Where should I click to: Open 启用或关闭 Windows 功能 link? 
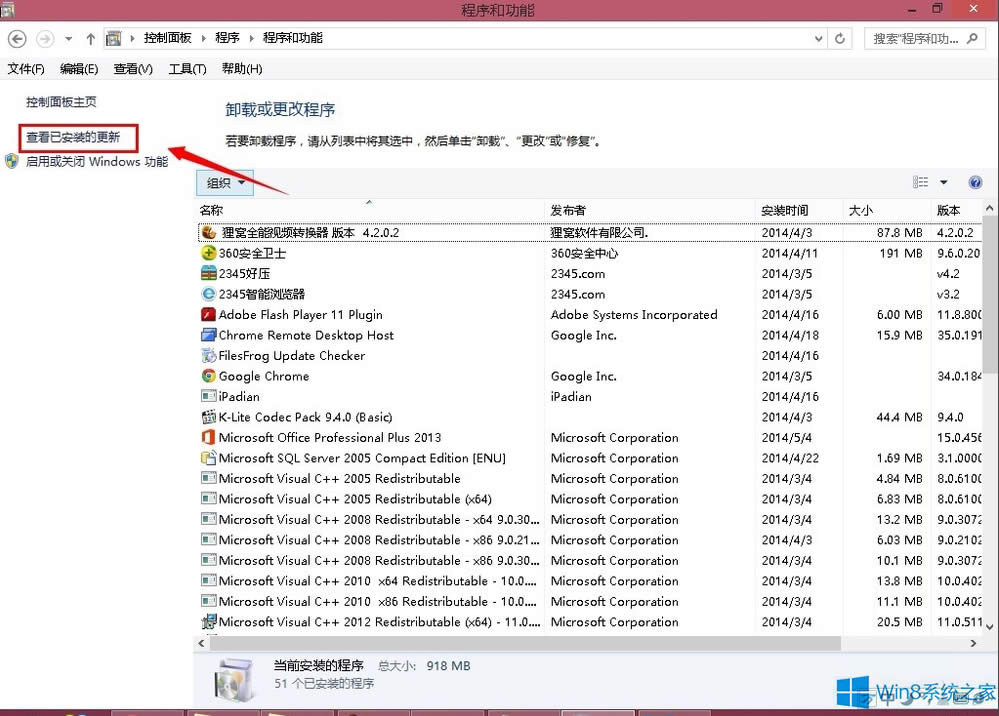[97, 162]
